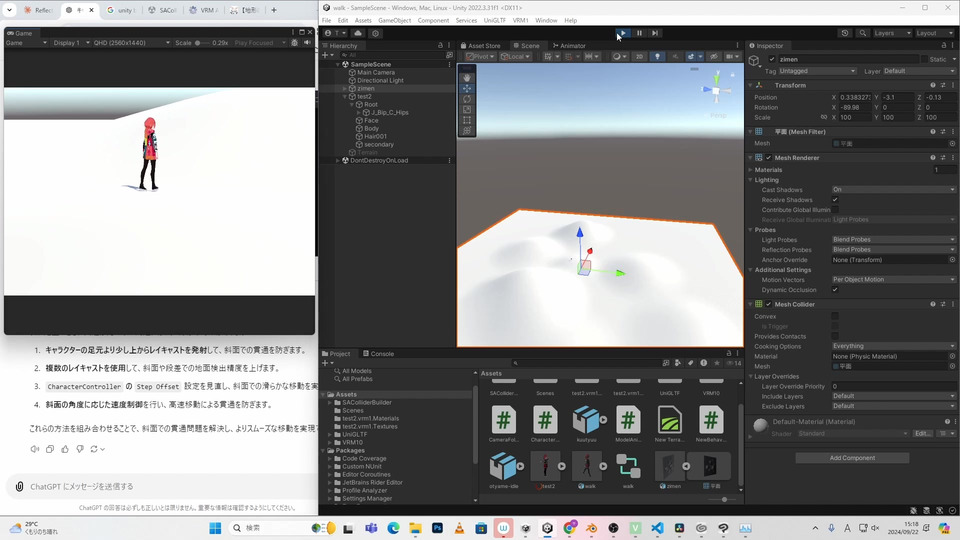Expand the zimen object in Hierarchy

click(345, 88)
